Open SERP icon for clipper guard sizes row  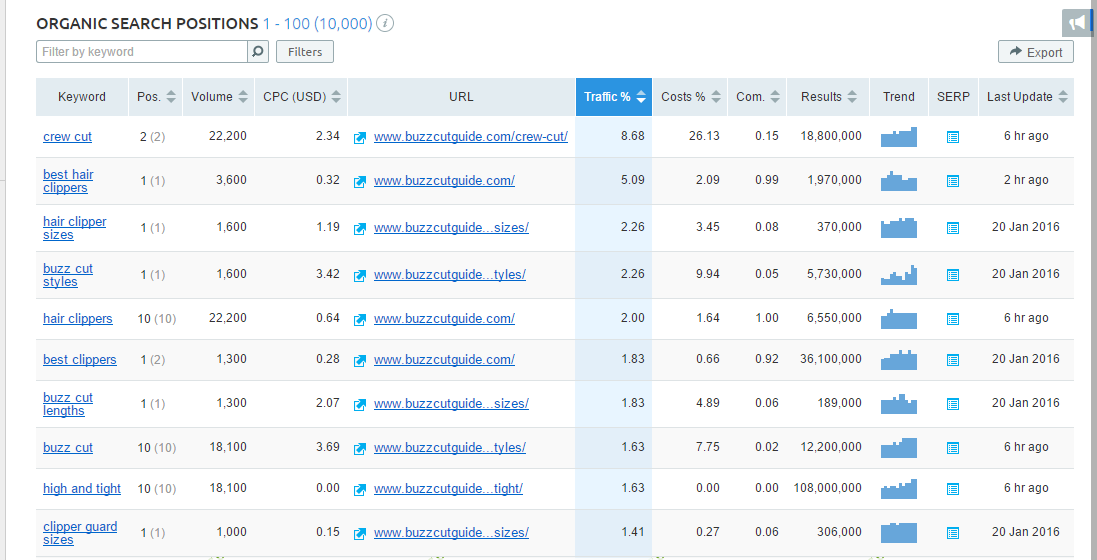[952, 533]
